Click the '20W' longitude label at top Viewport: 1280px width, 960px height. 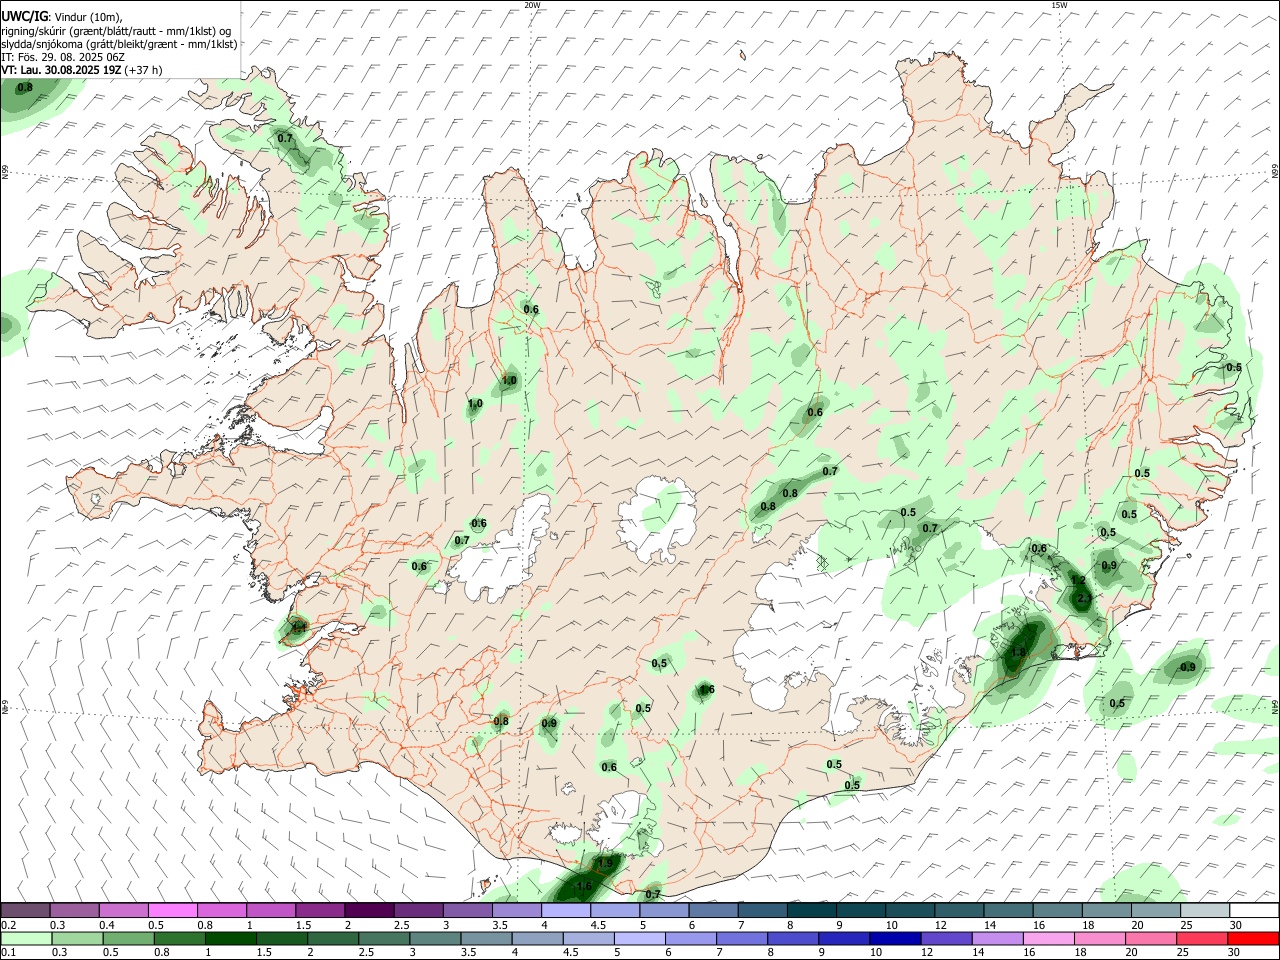[532, 5]
